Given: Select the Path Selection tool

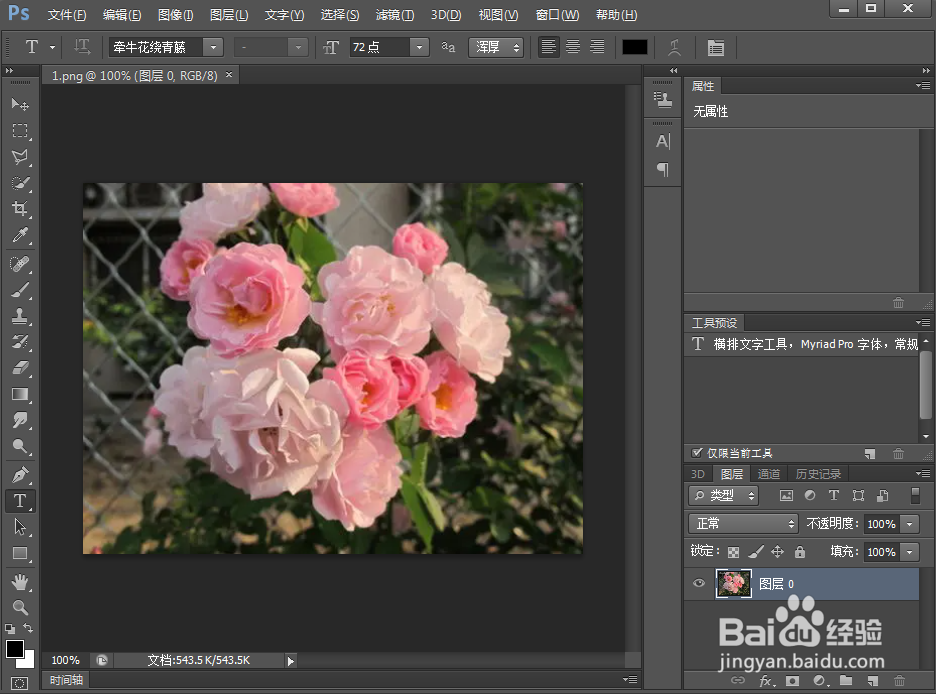Looking at the screenshot, I should pos(20,527).
